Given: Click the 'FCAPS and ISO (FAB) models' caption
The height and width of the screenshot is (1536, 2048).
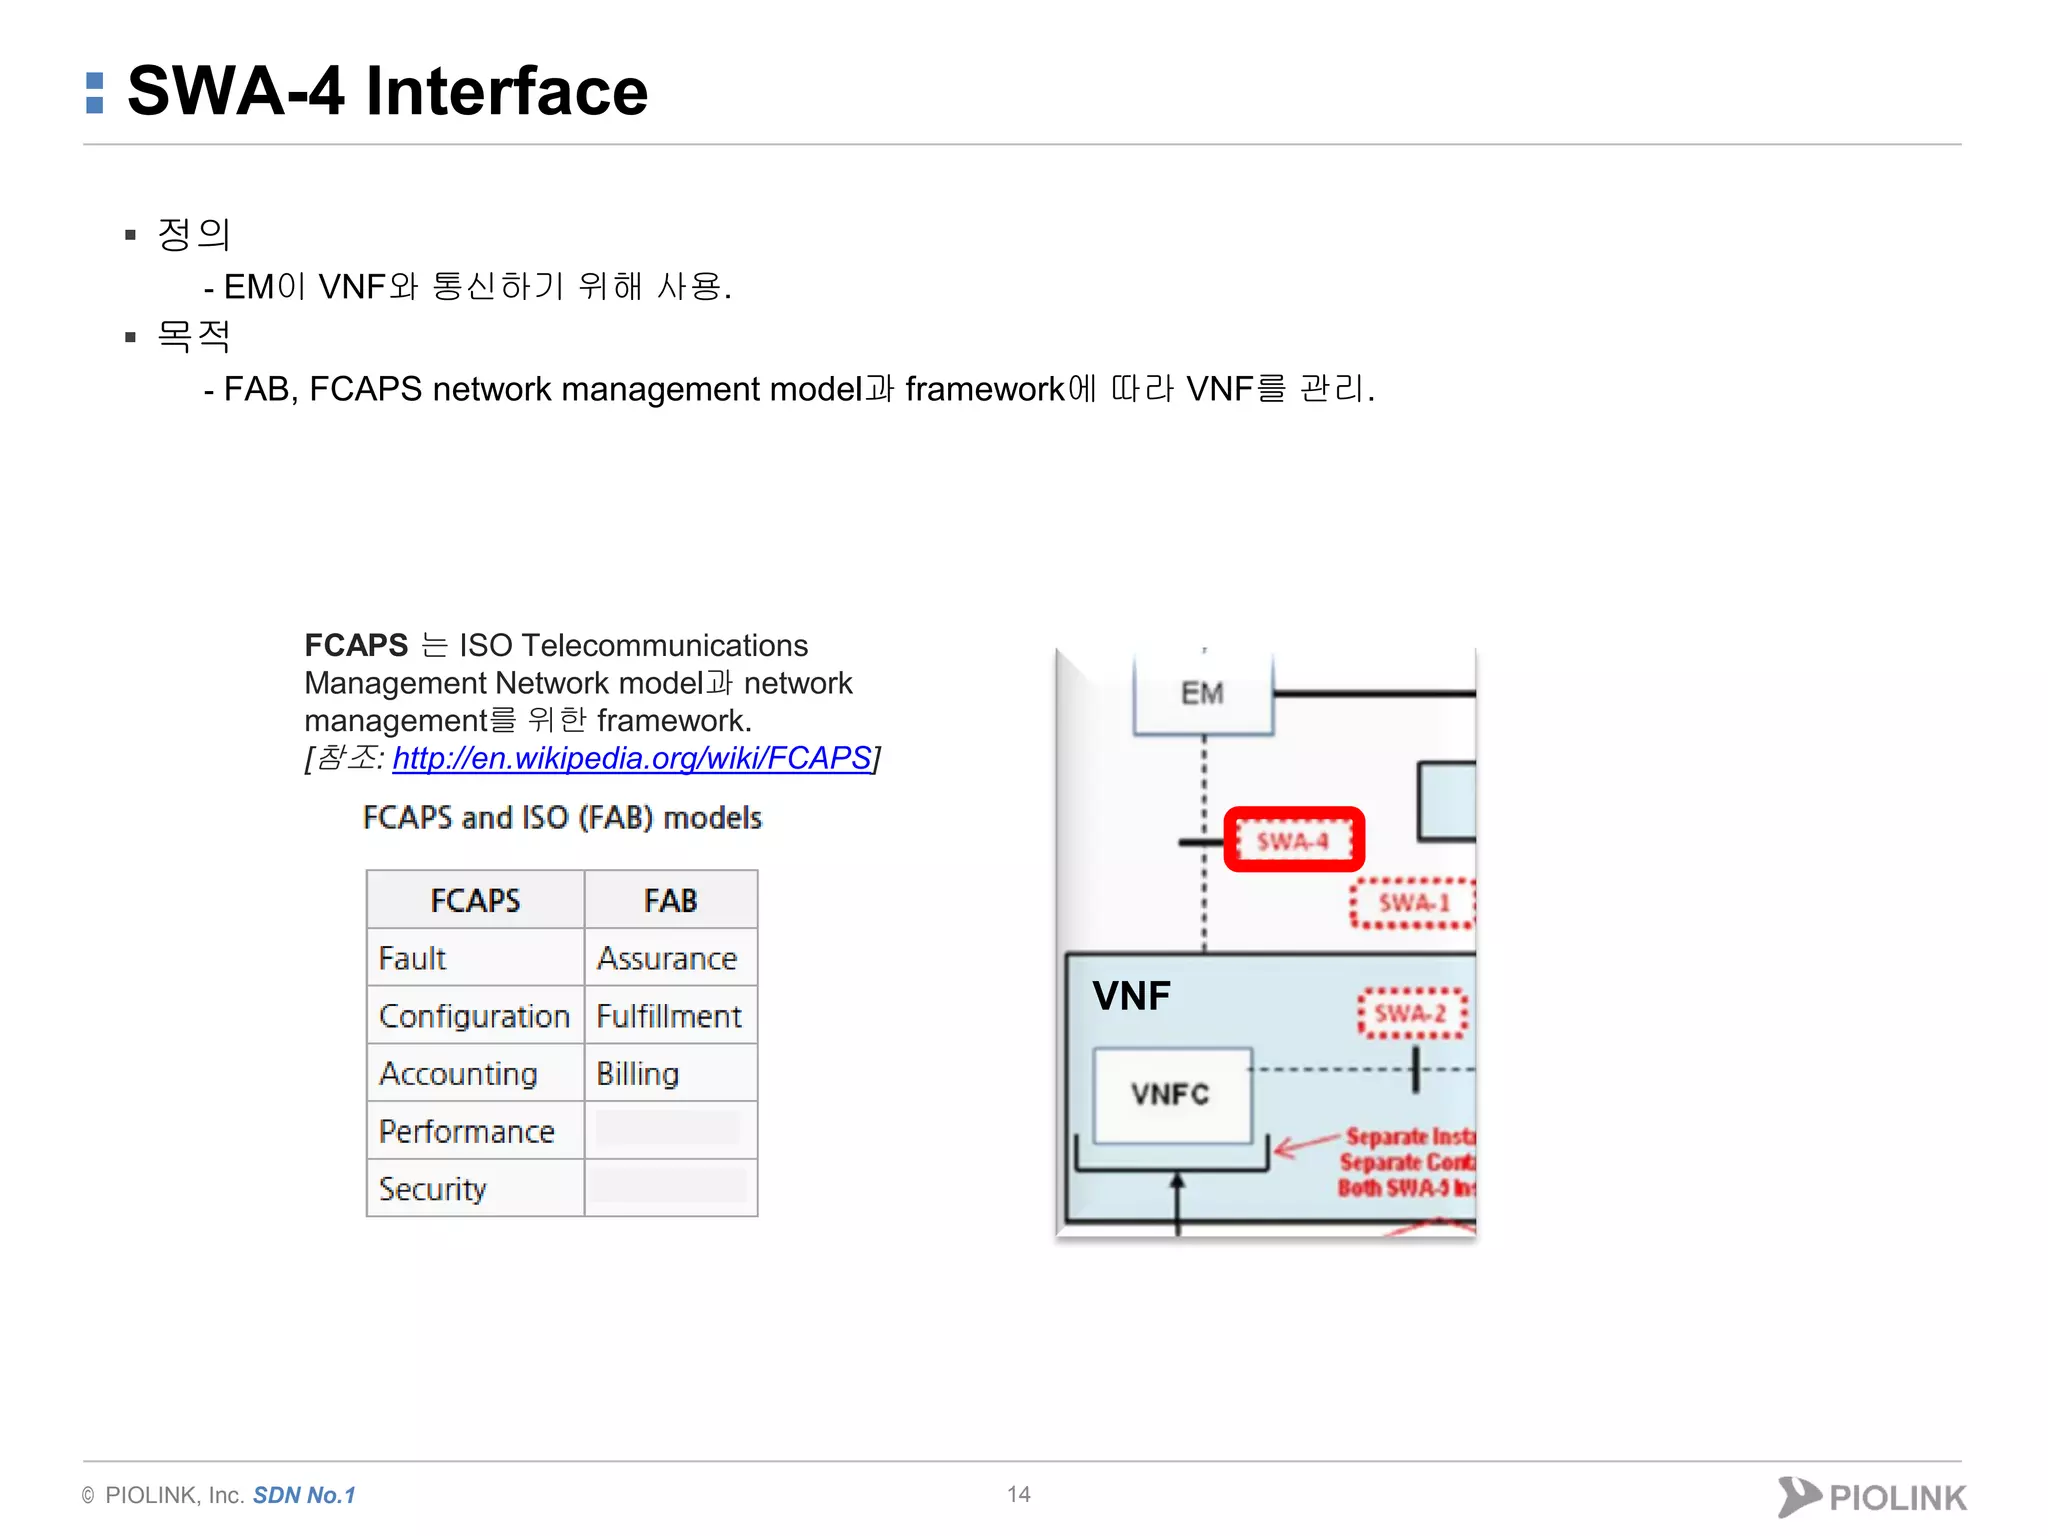Looking at the screenshot, I should tap(562, 818).
